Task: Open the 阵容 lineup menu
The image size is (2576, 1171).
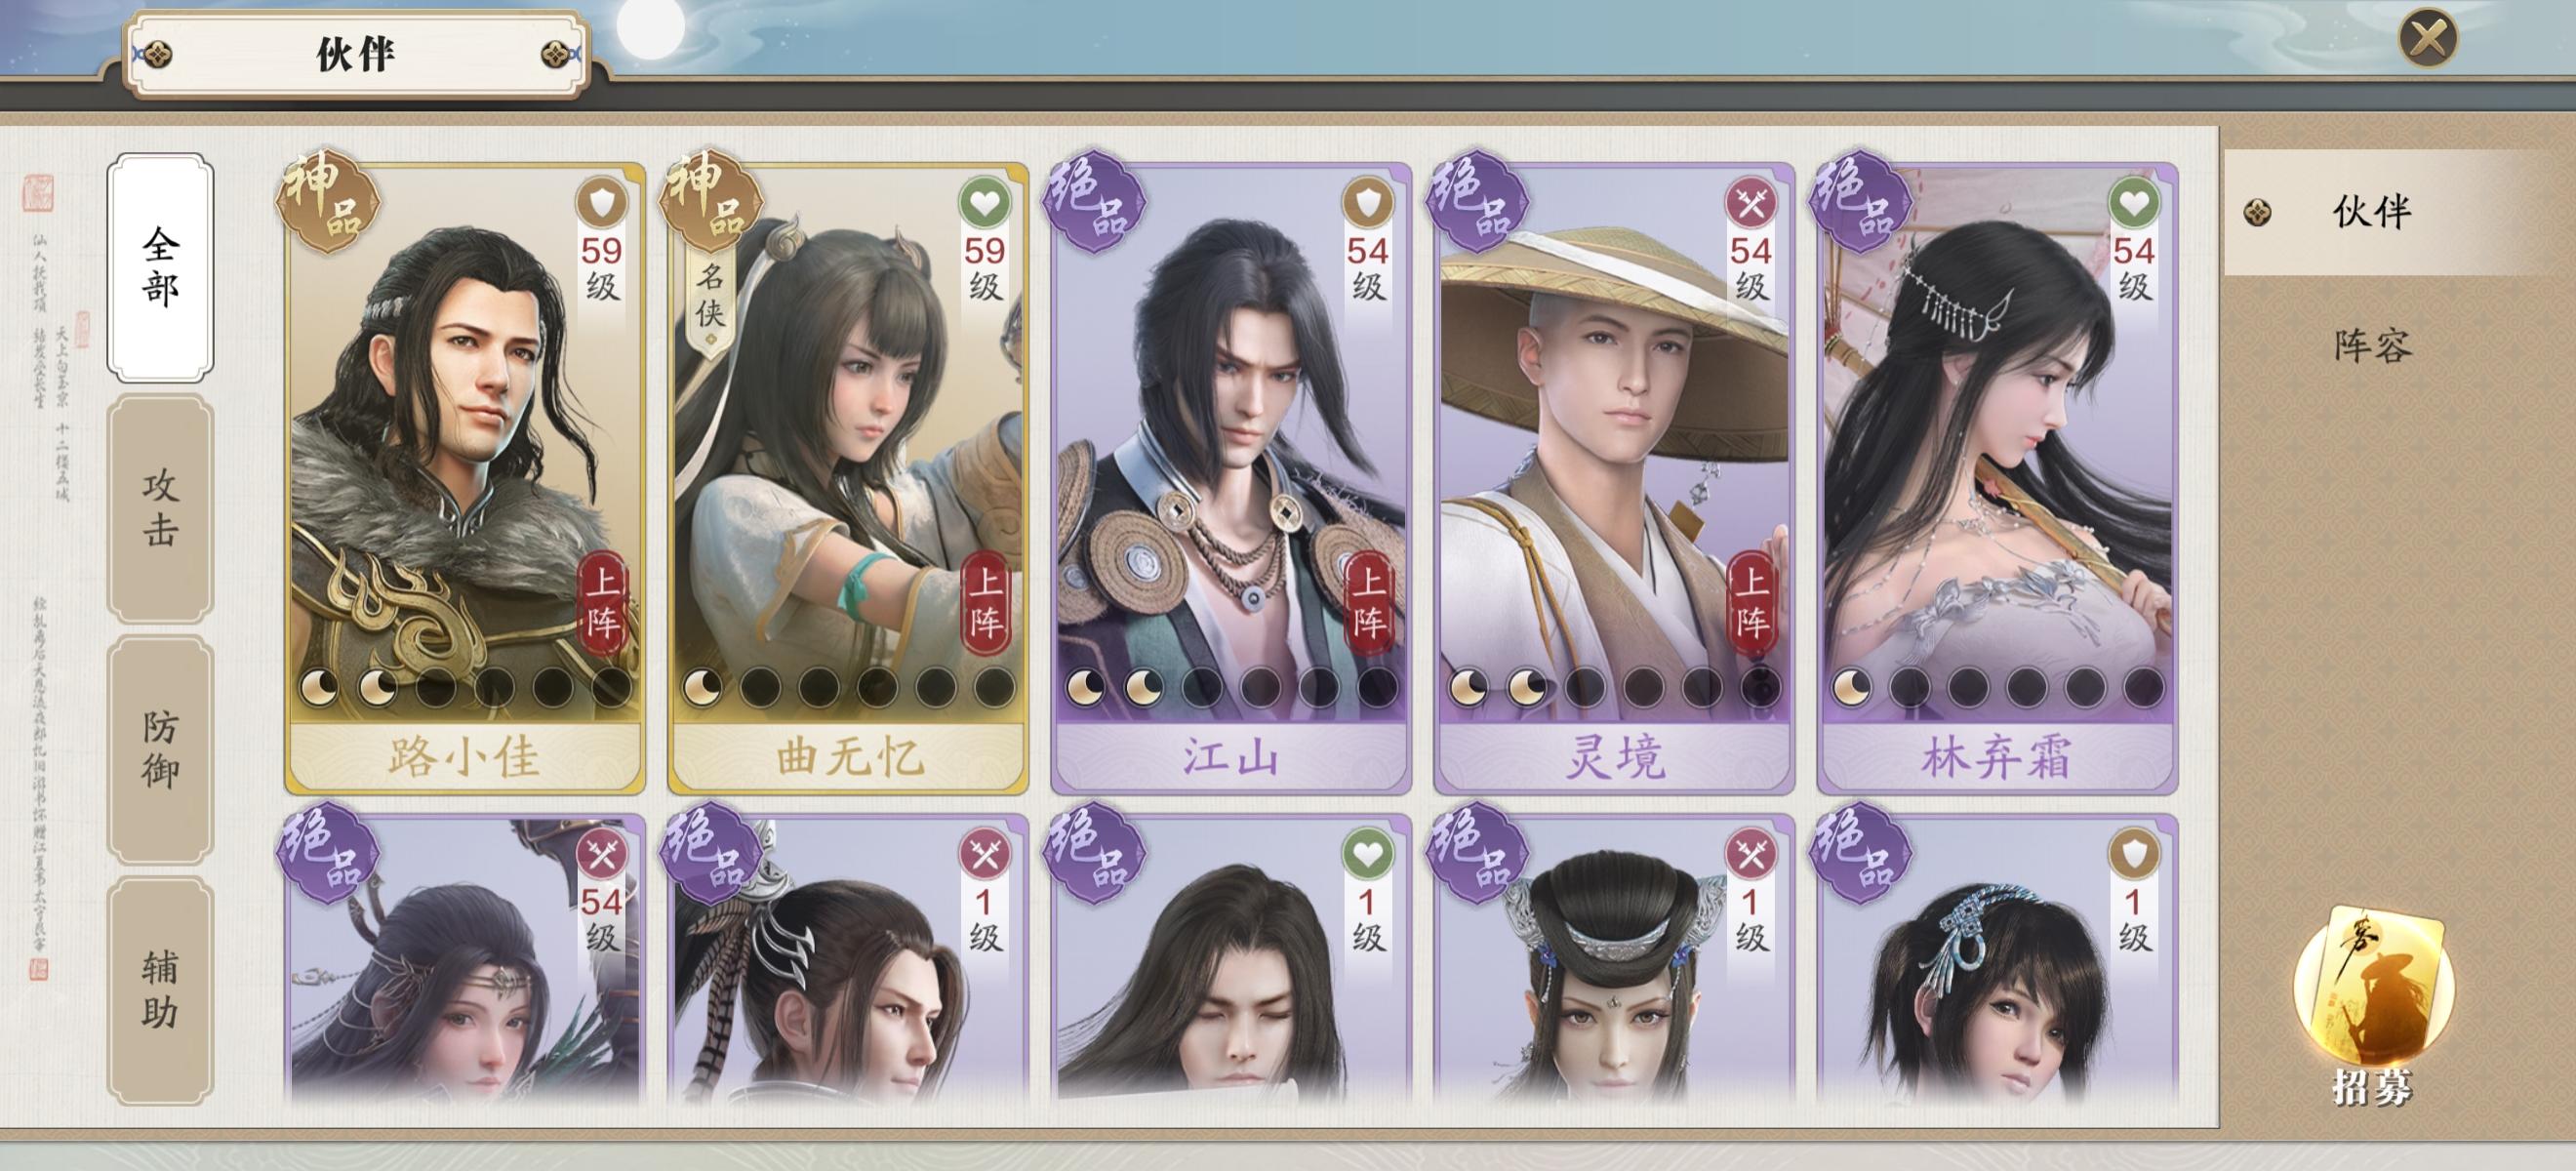Action: pyautogui.click(x=2372, y=346)
